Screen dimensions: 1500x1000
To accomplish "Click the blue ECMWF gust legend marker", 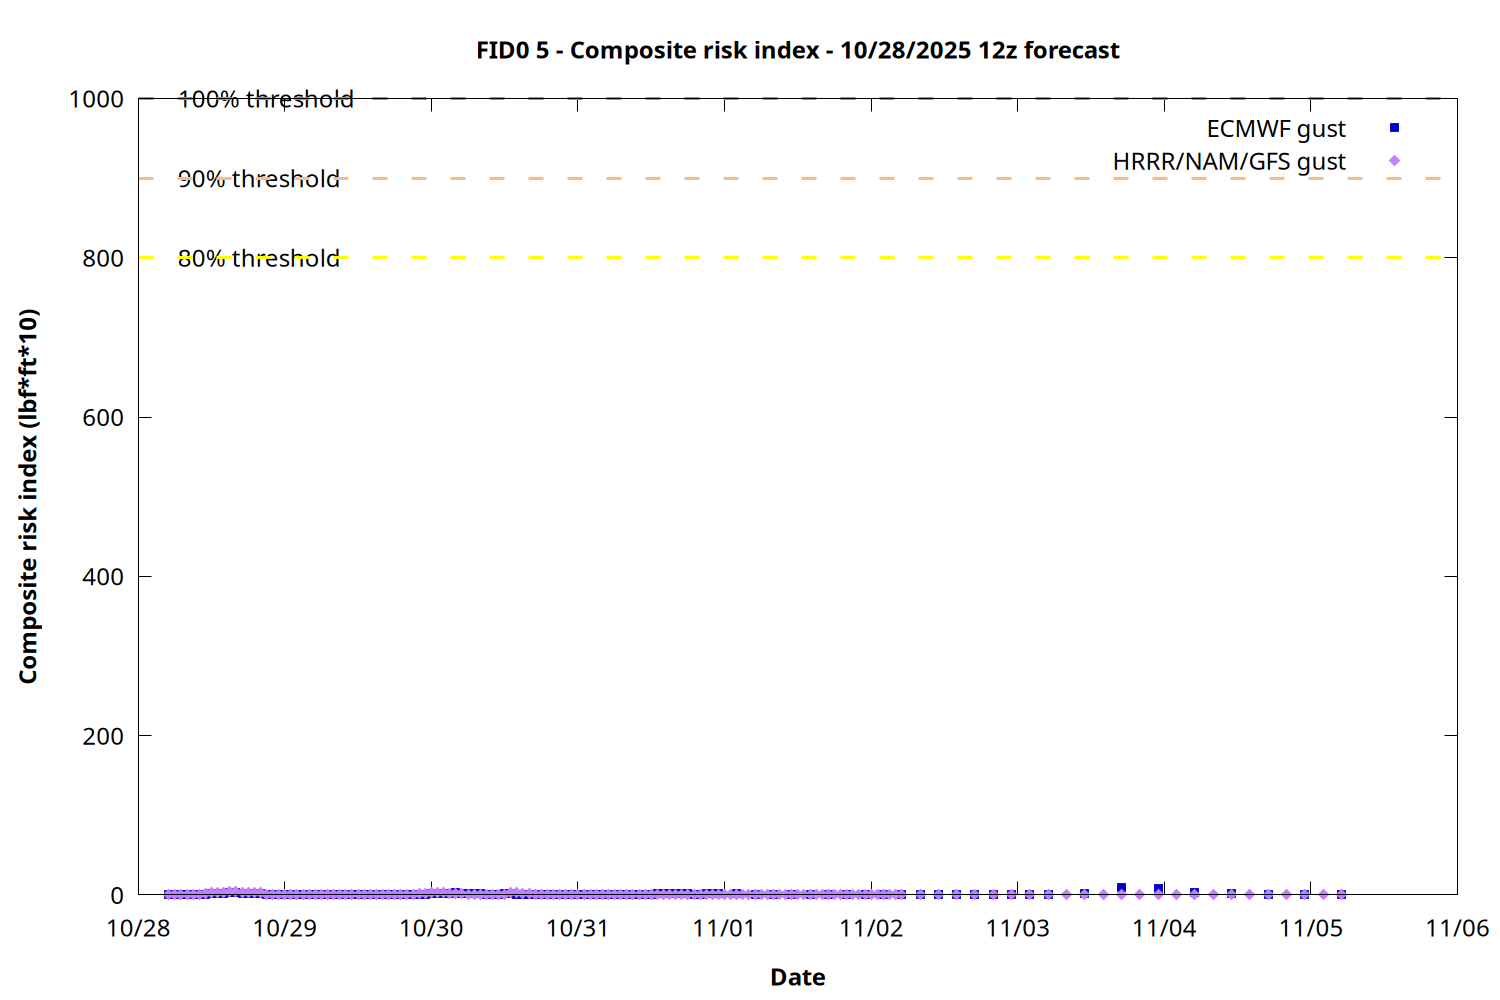I will (x=1394, y=128).
